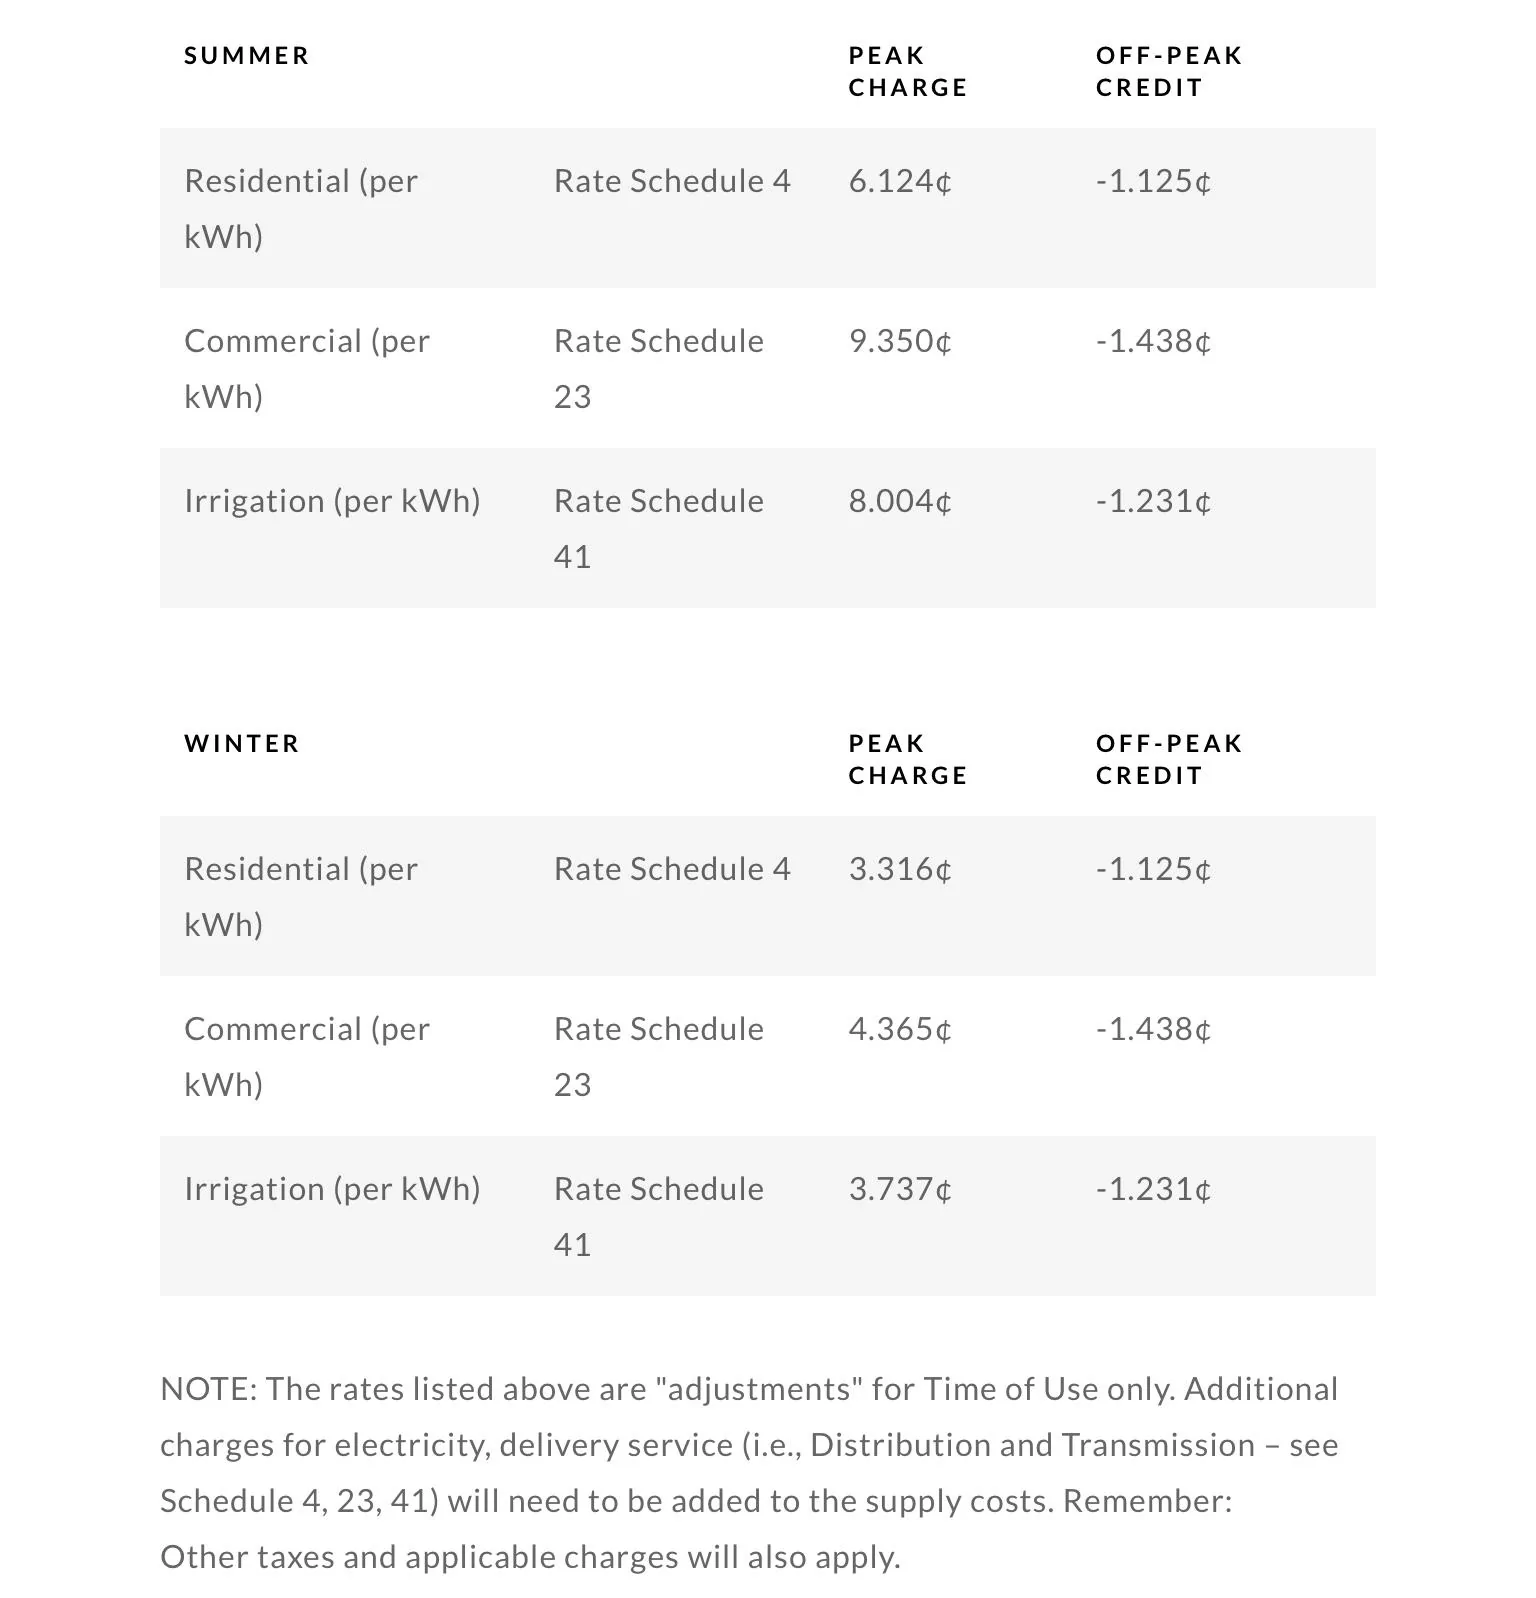The height and width of the screenshot is (1598, 1536).
Task: Click the NOTE paragraph about Time of Use adjustments
Action: click(748, 1472)
